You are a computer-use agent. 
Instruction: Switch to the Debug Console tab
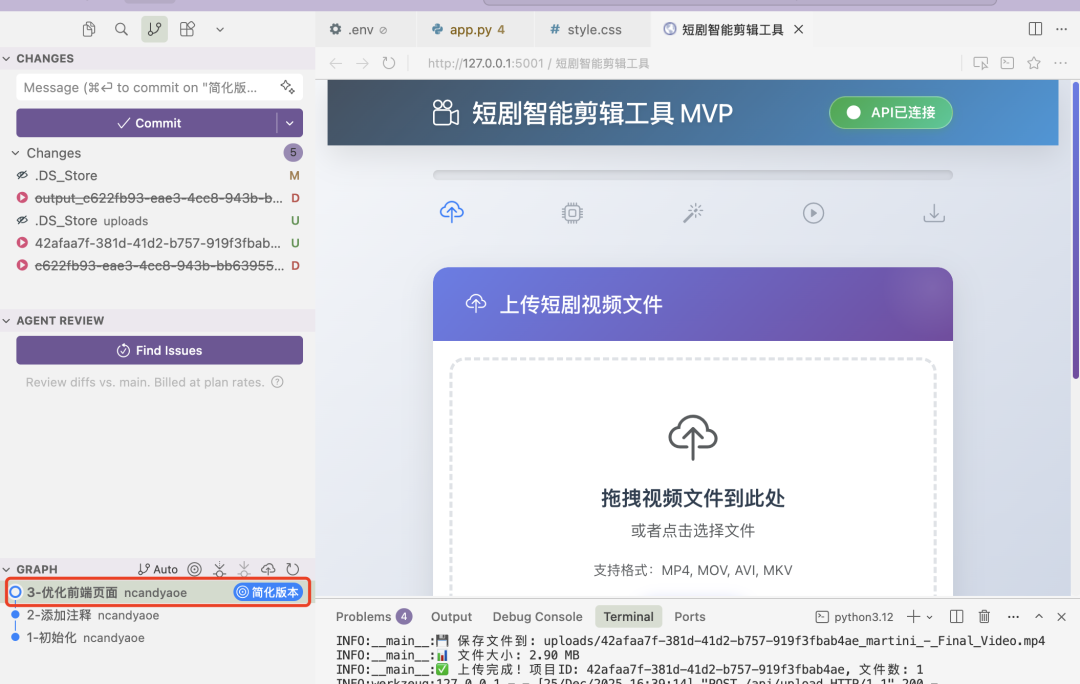click(537, 616)
